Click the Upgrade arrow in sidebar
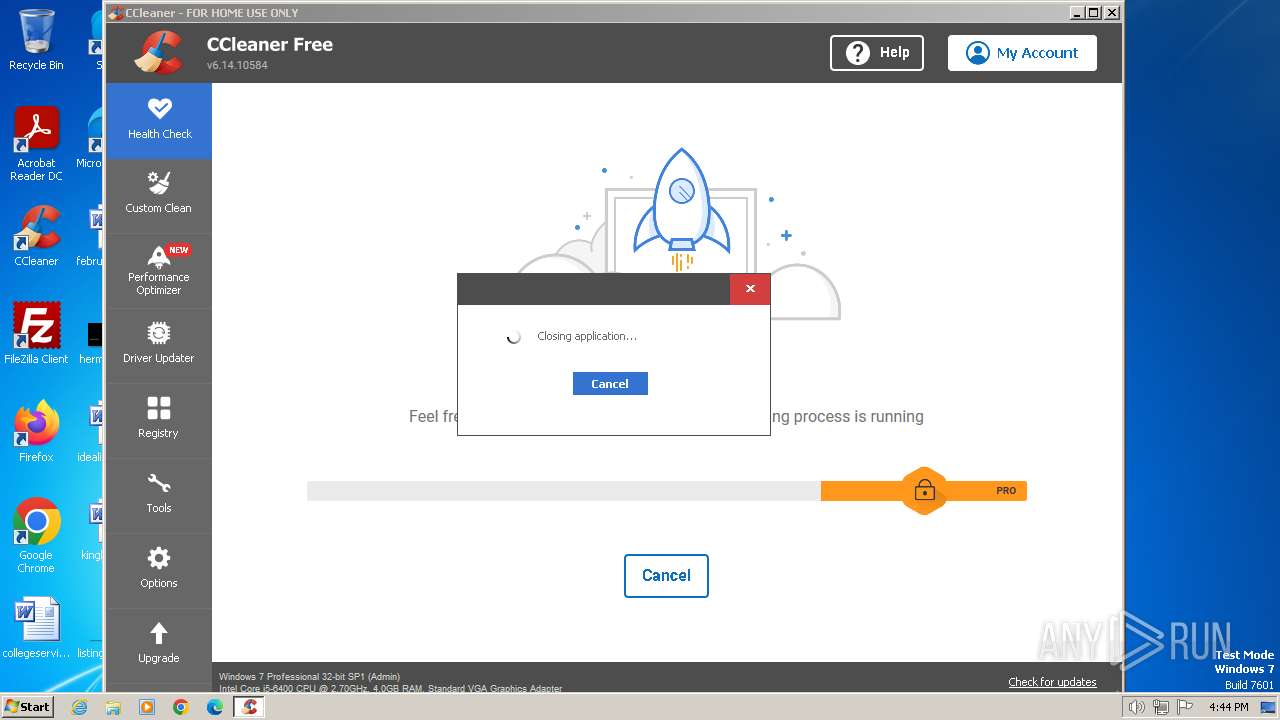1280x720 pixels. pyautogui.click(x=159, y=633)
